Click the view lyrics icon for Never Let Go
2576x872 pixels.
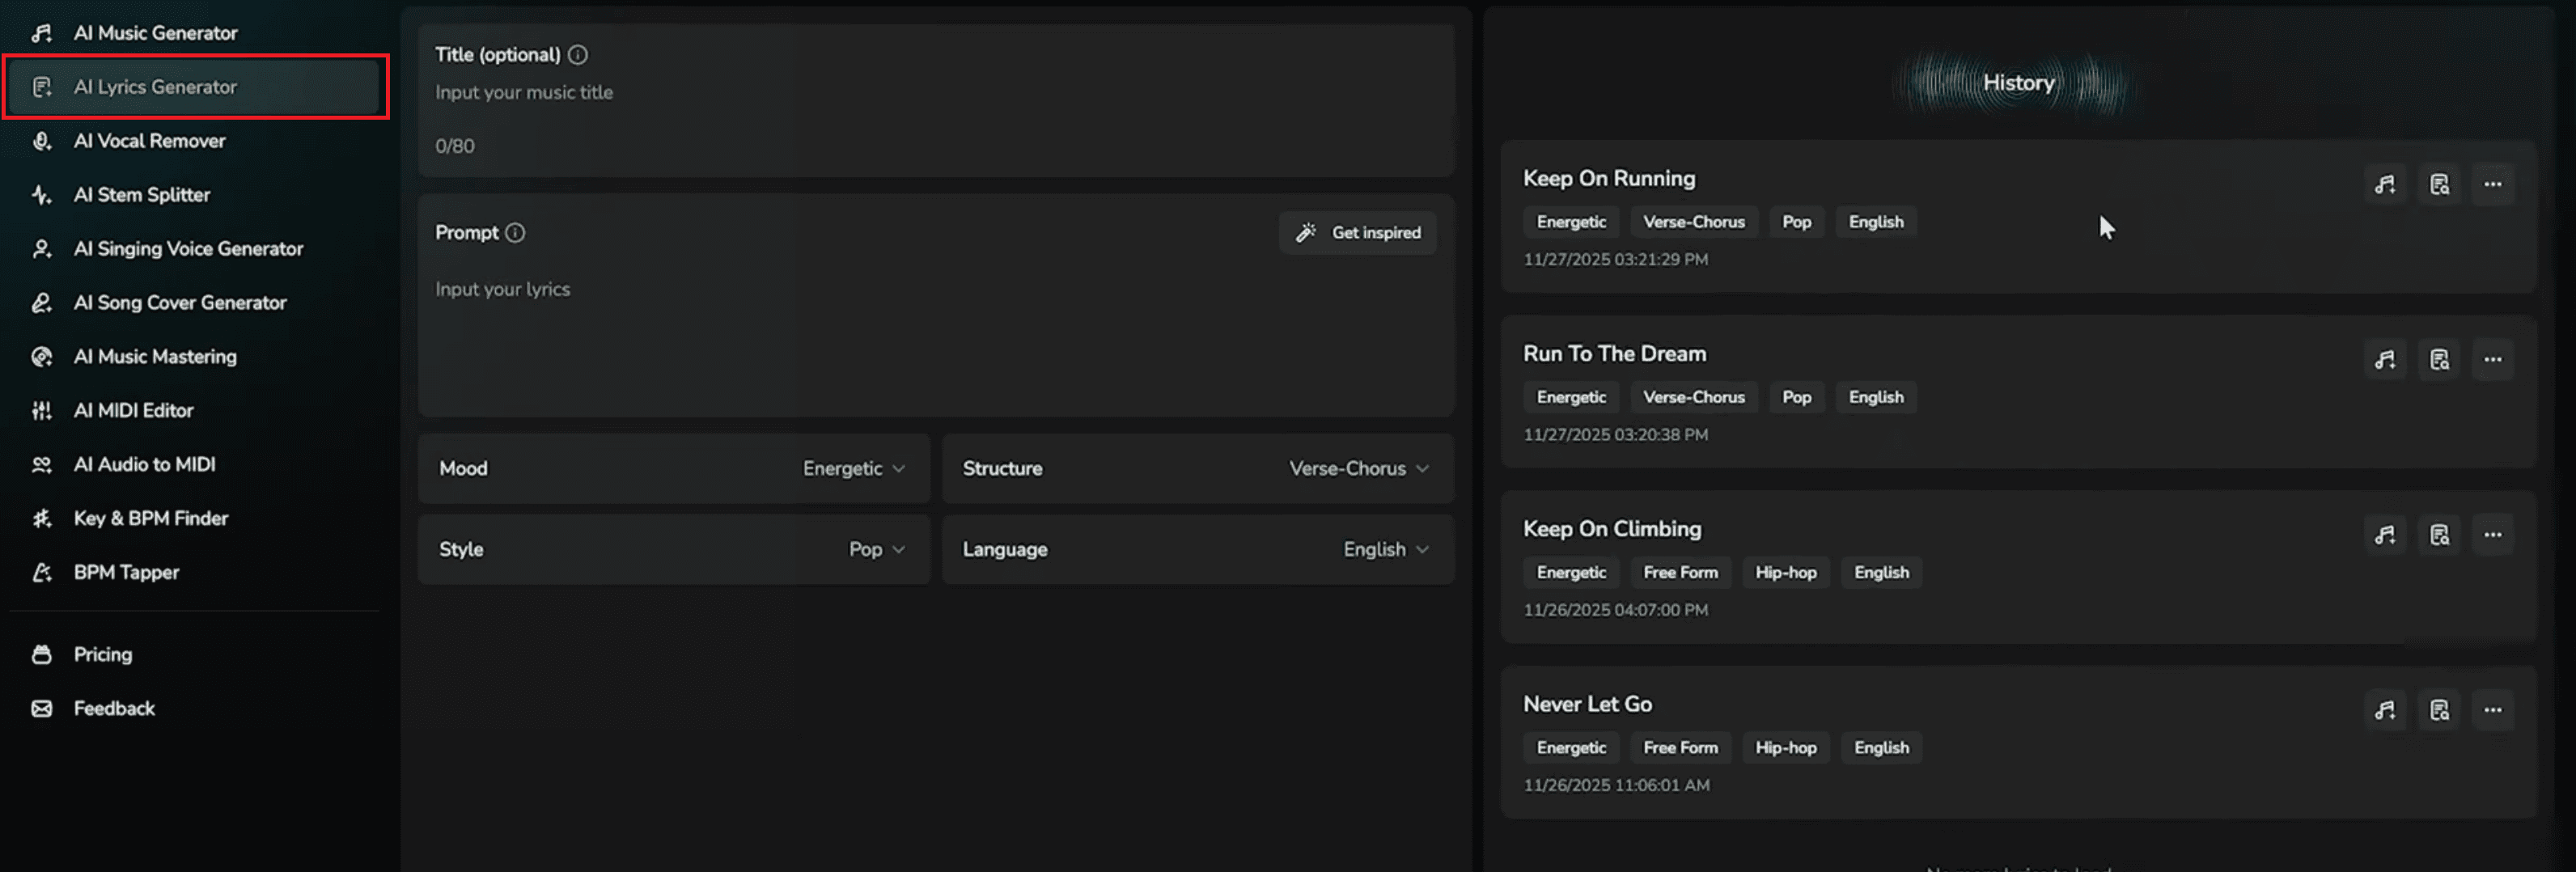point(2440,710)
